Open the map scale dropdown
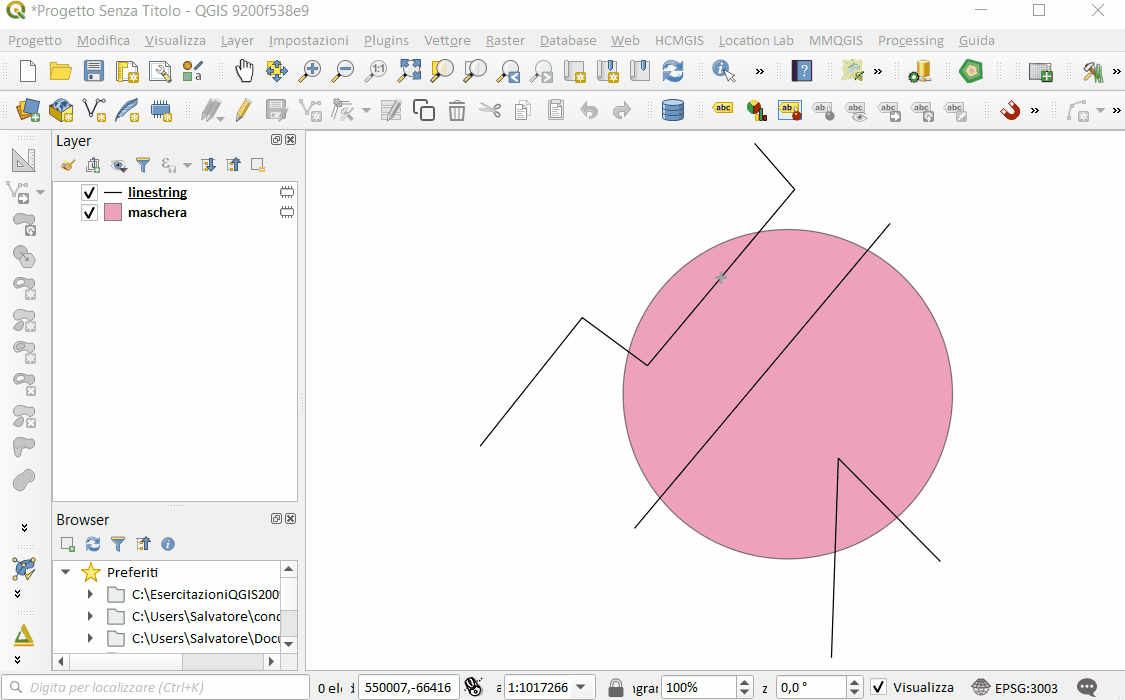 click(580, 688)
